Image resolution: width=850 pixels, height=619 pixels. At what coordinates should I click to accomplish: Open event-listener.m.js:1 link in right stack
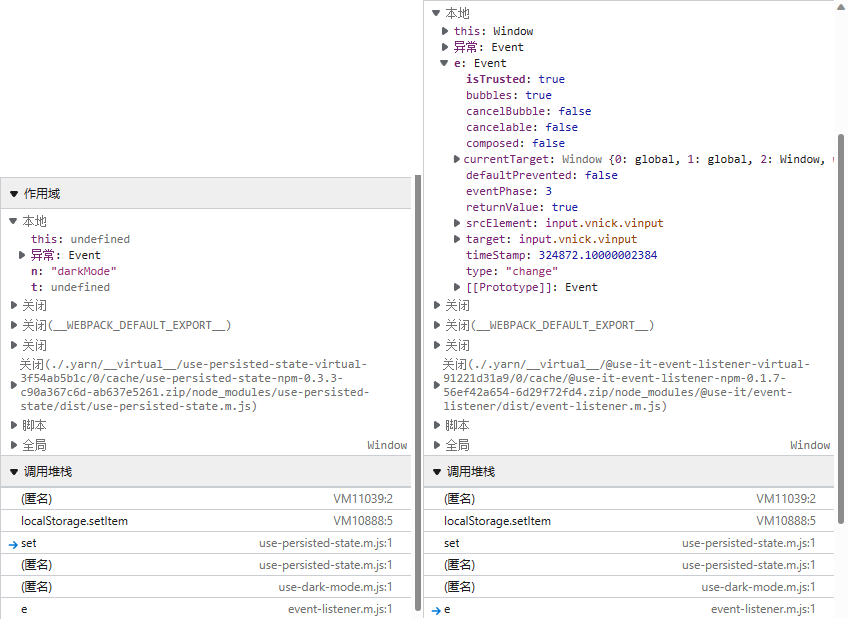pyautogui.click(x=763, y=609)
